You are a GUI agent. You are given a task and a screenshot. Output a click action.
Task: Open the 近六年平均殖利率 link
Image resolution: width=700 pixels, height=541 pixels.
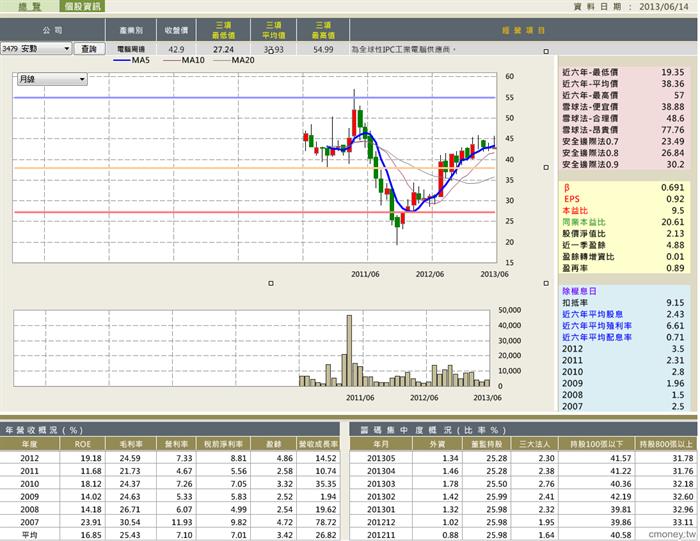click(597, 326)
